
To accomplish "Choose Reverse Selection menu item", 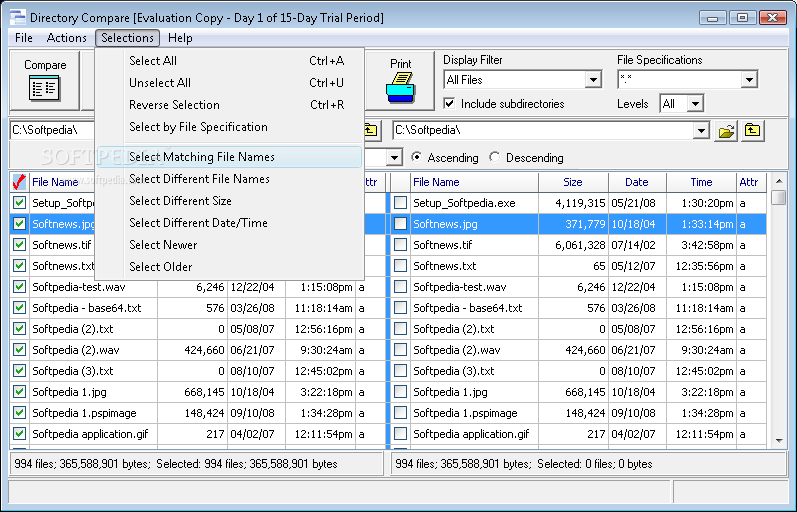I will [230, 105].
